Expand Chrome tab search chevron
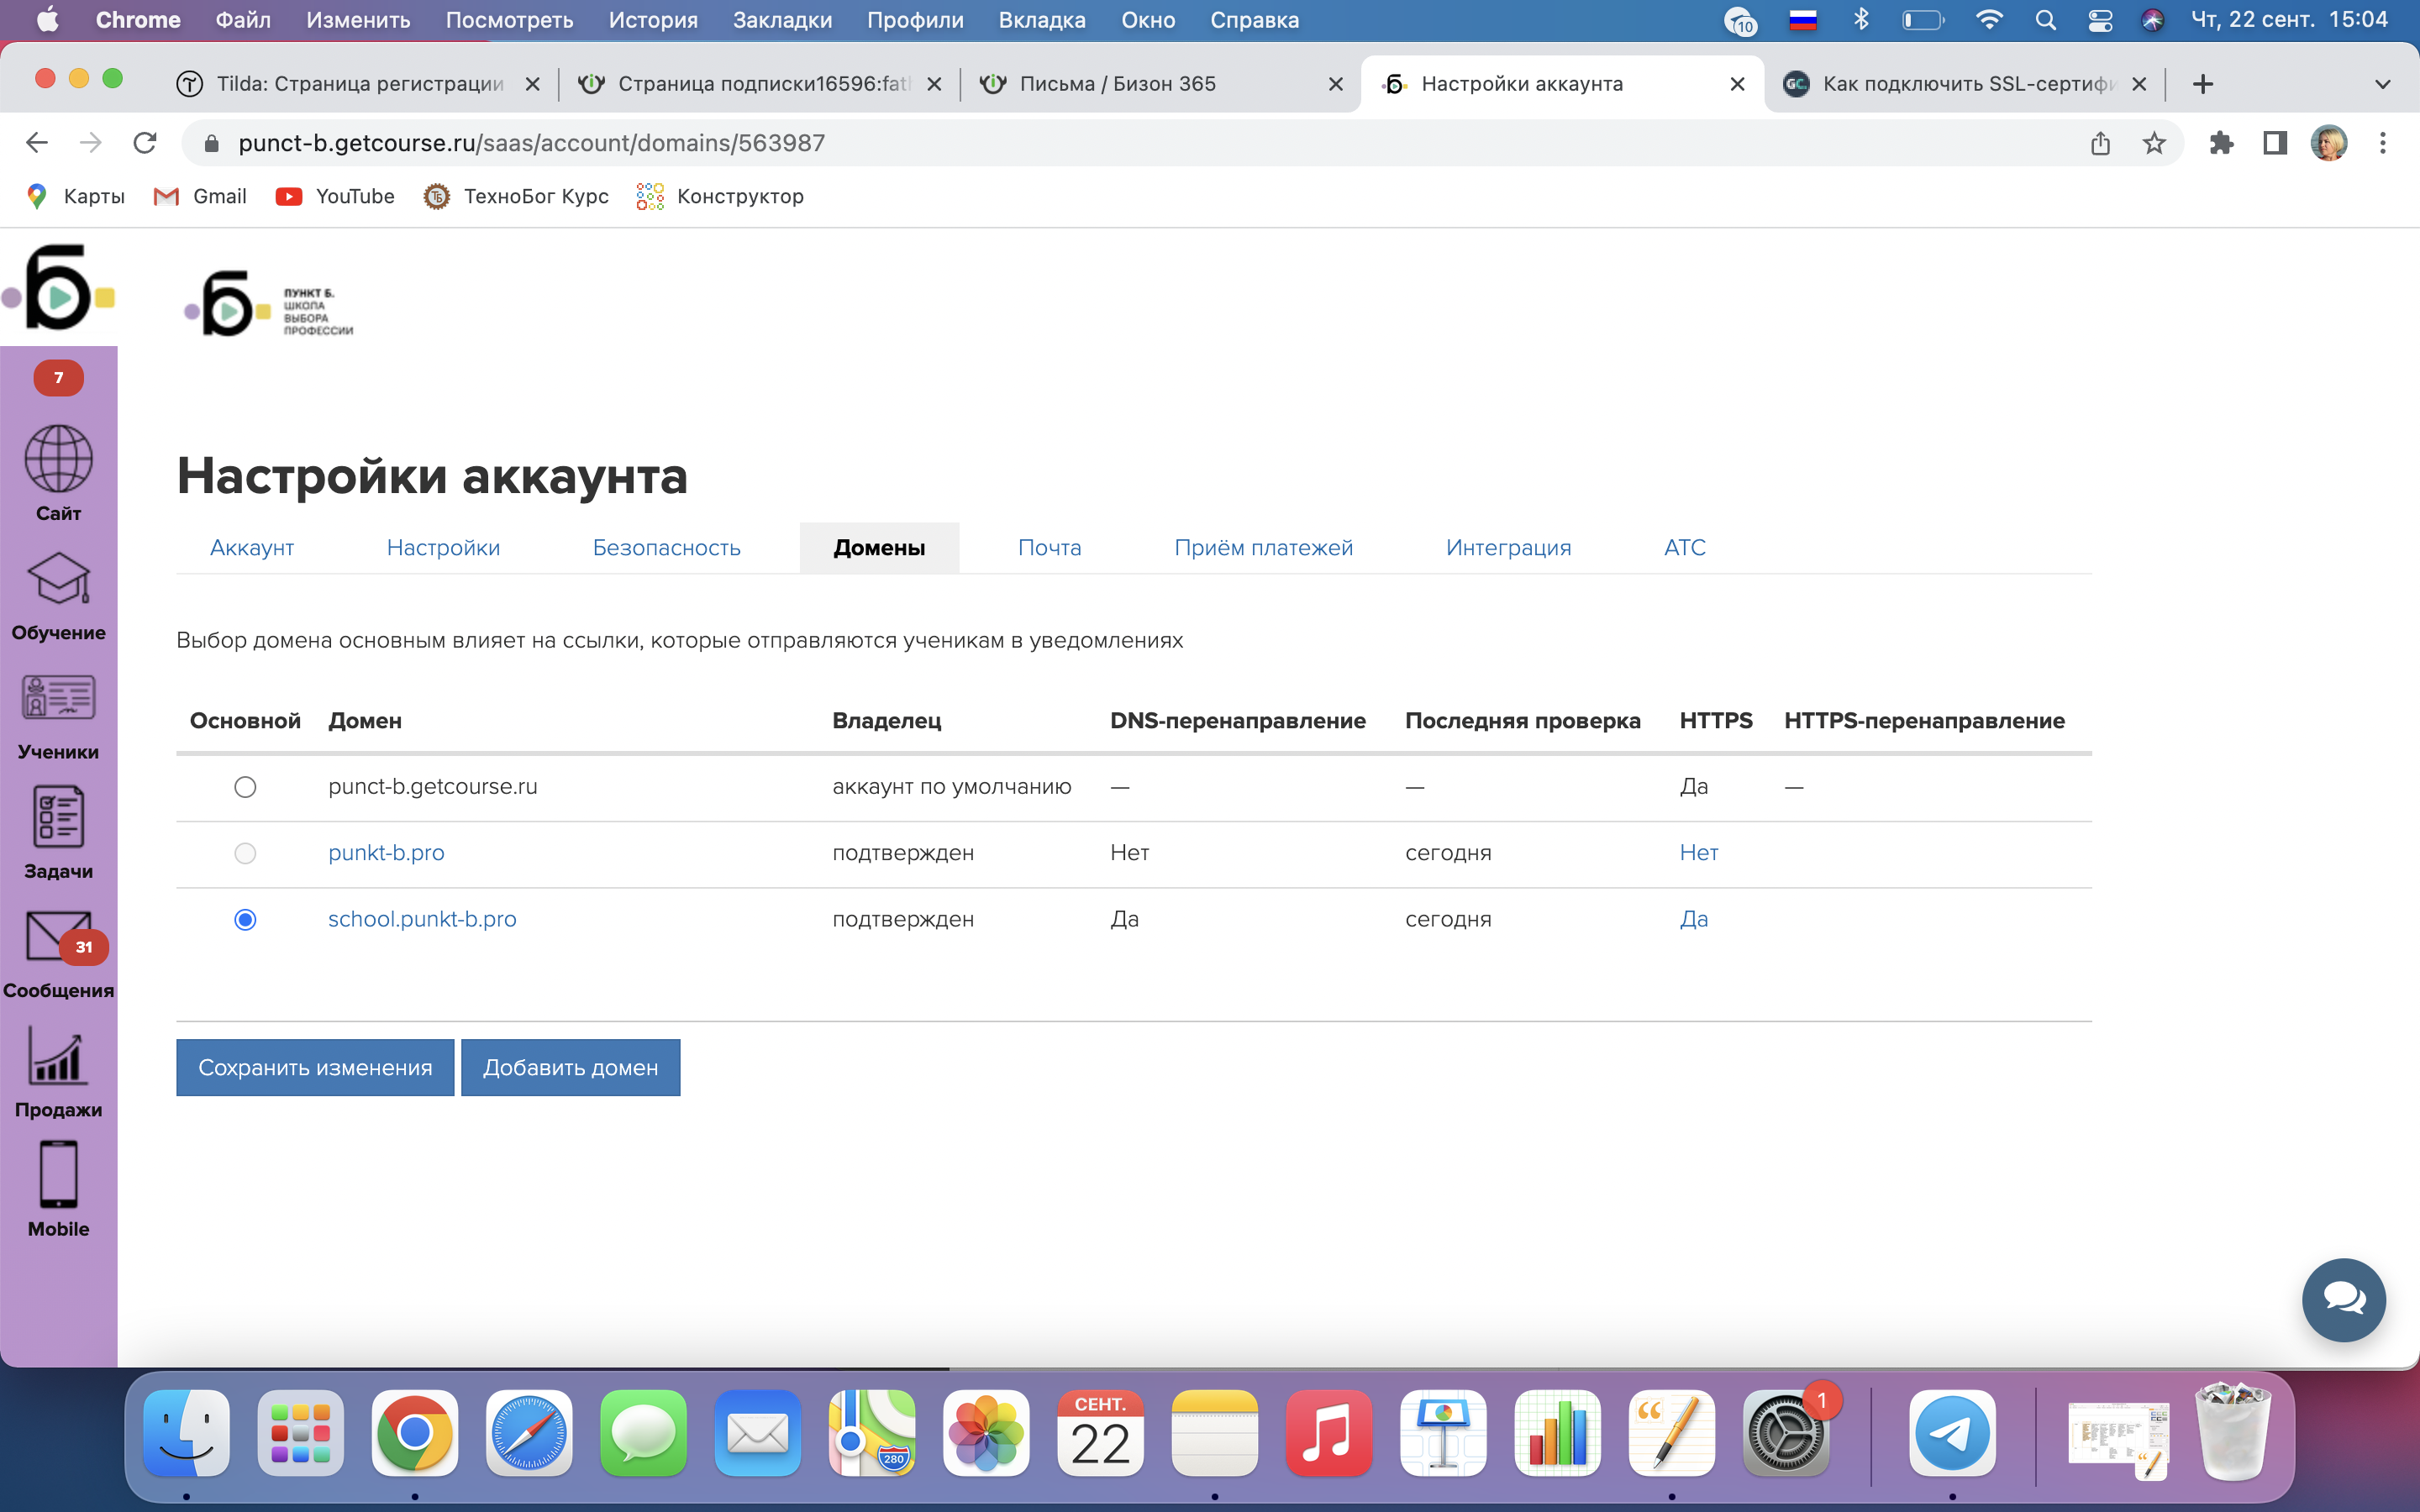The width and height of the screenshot is (2420, 1512). click(2382, 84)
